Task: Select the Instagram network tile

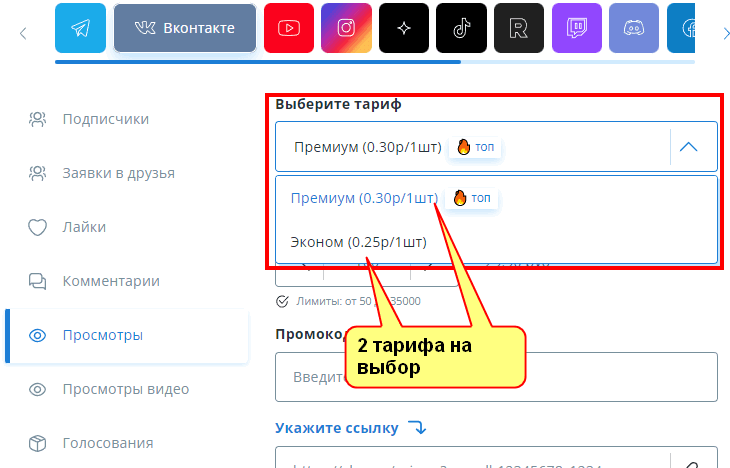Action: click(346, 28)
